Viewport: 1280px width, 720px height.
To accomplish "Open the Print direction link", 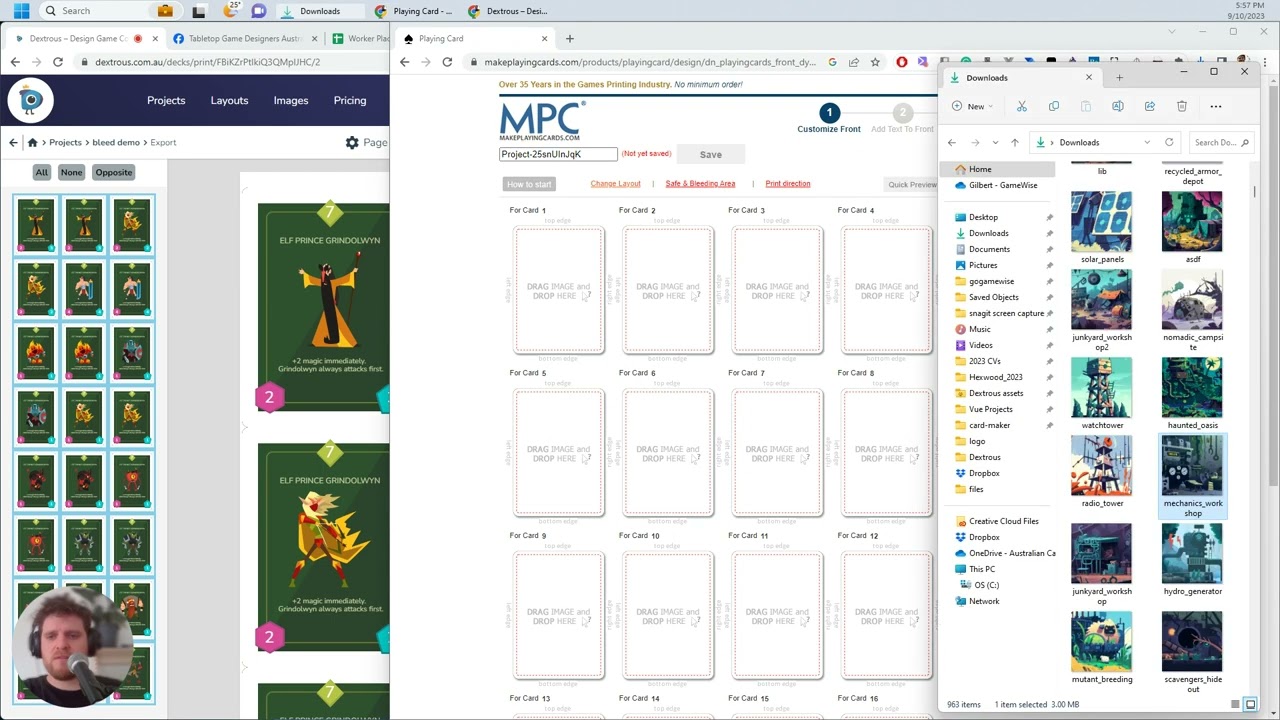I will 788,184.
